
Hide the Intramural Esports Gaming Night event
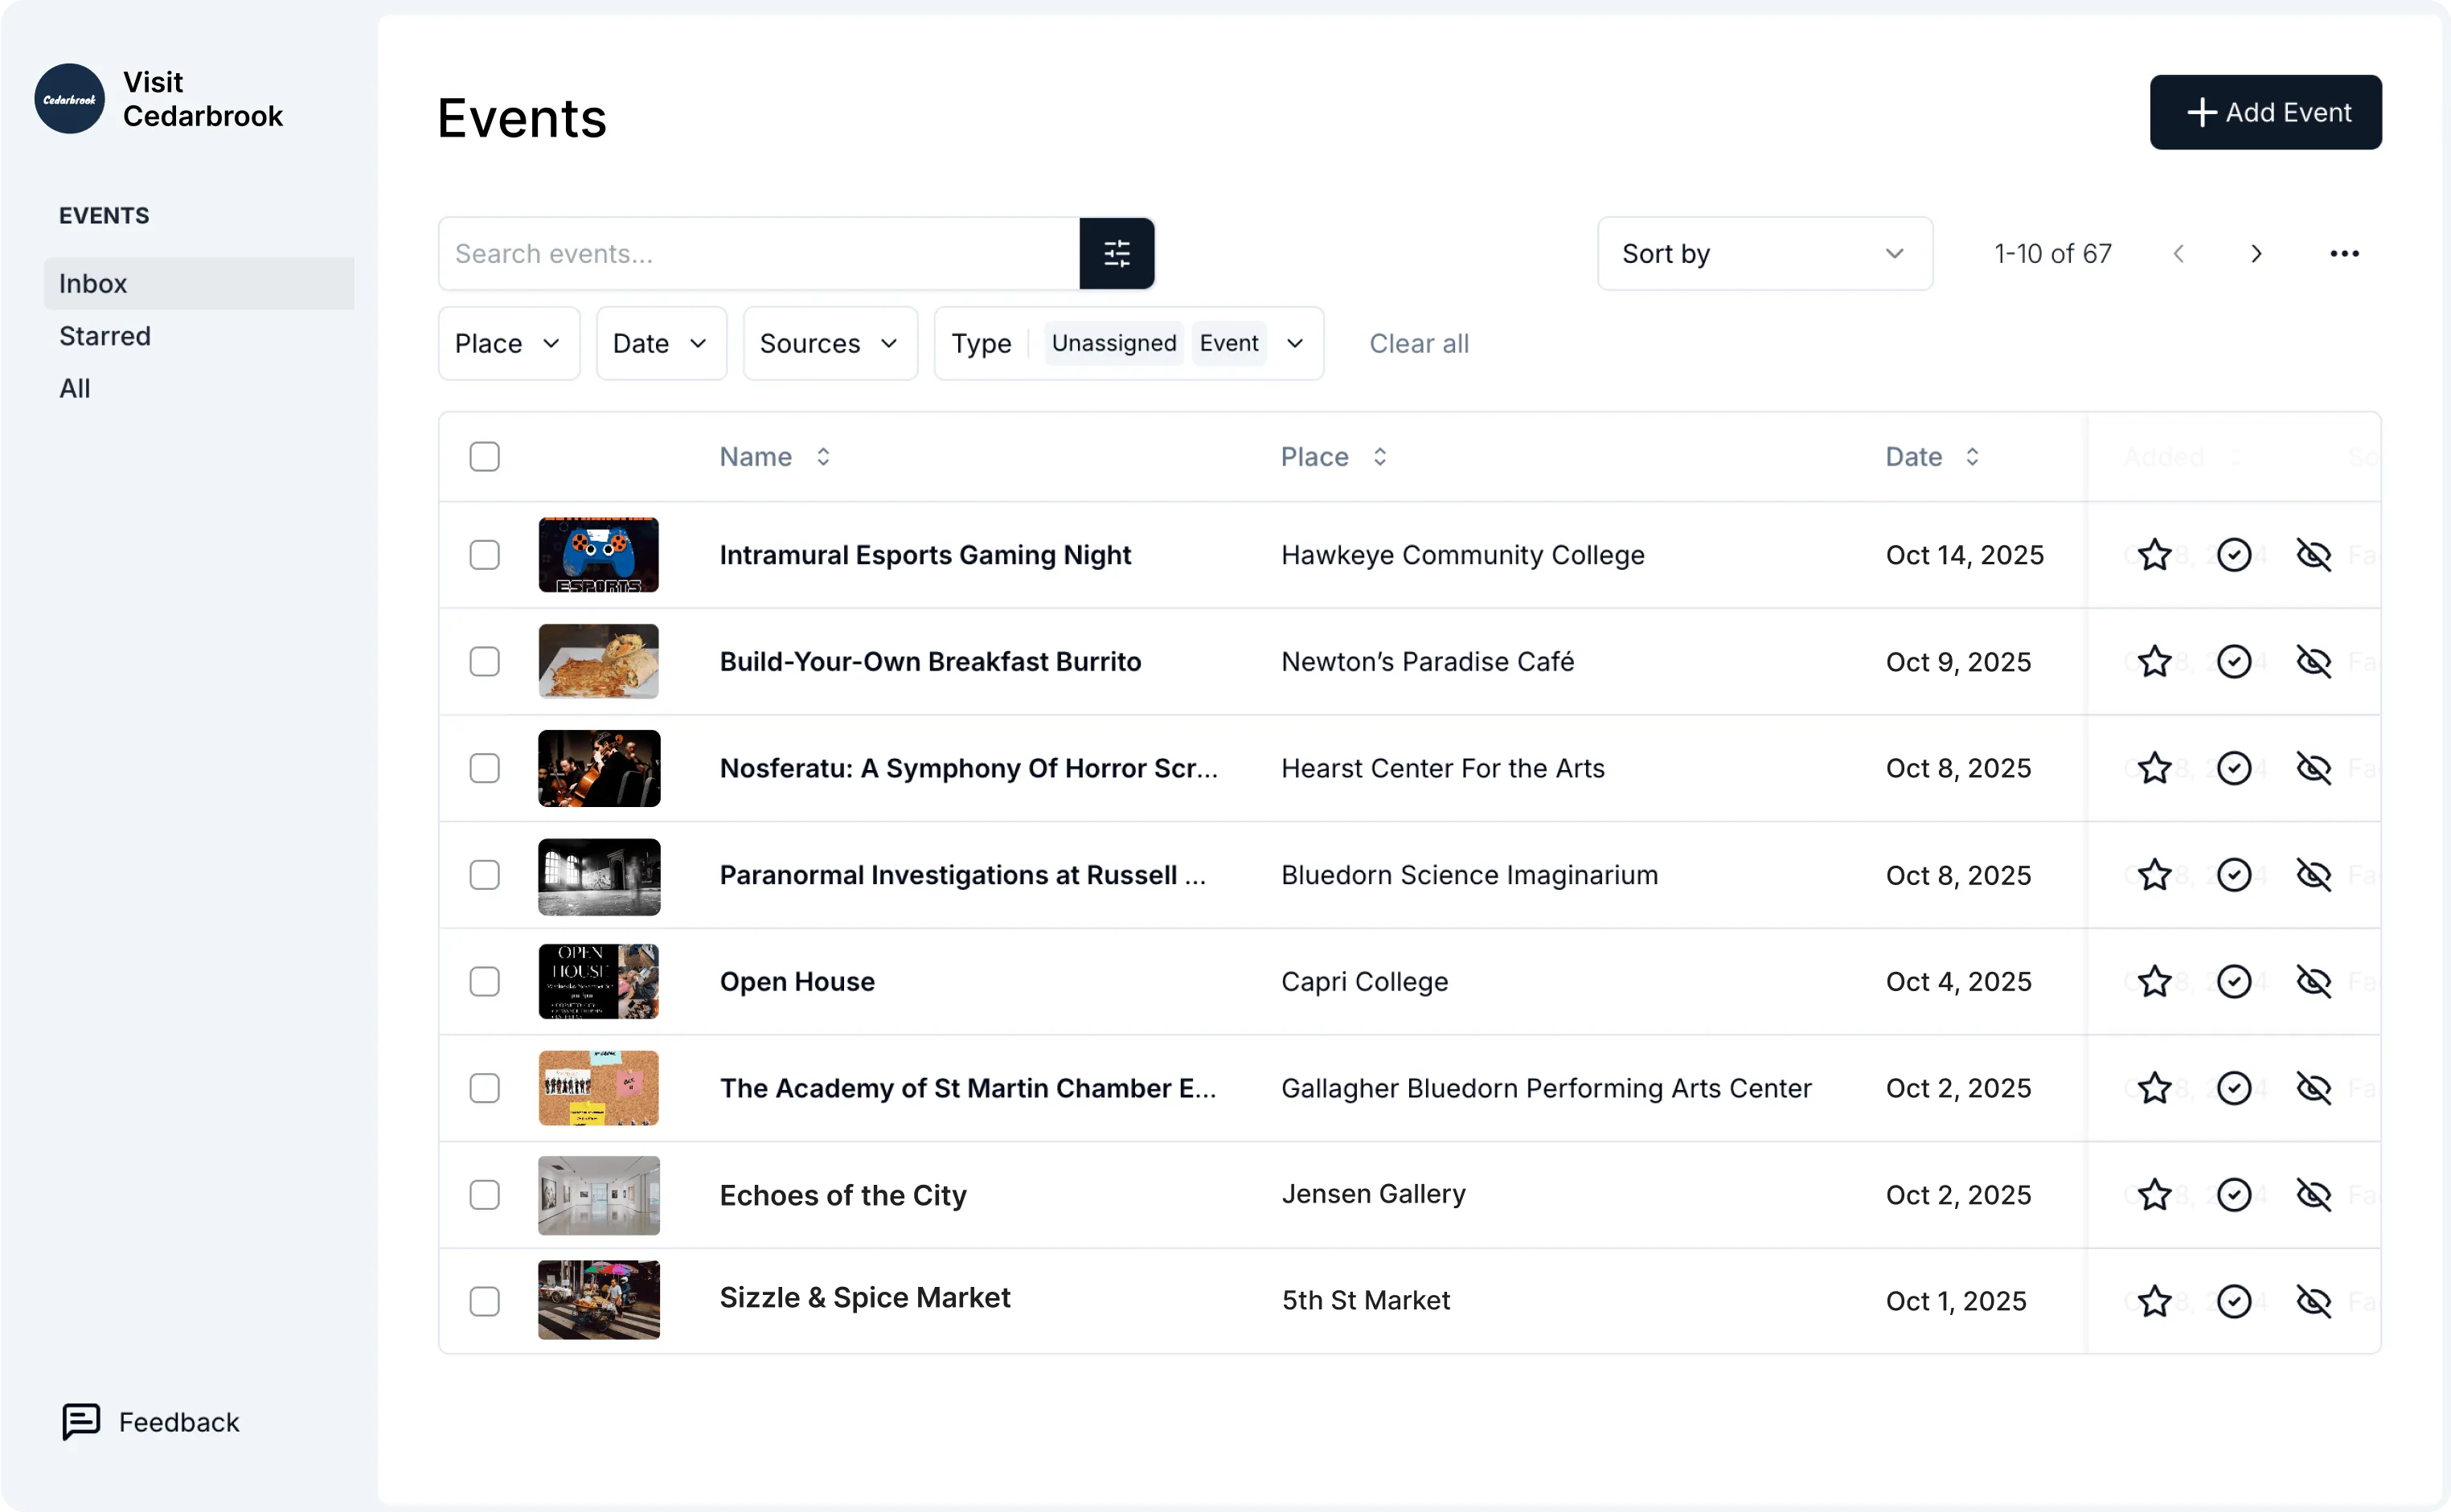pos(2313,554)
